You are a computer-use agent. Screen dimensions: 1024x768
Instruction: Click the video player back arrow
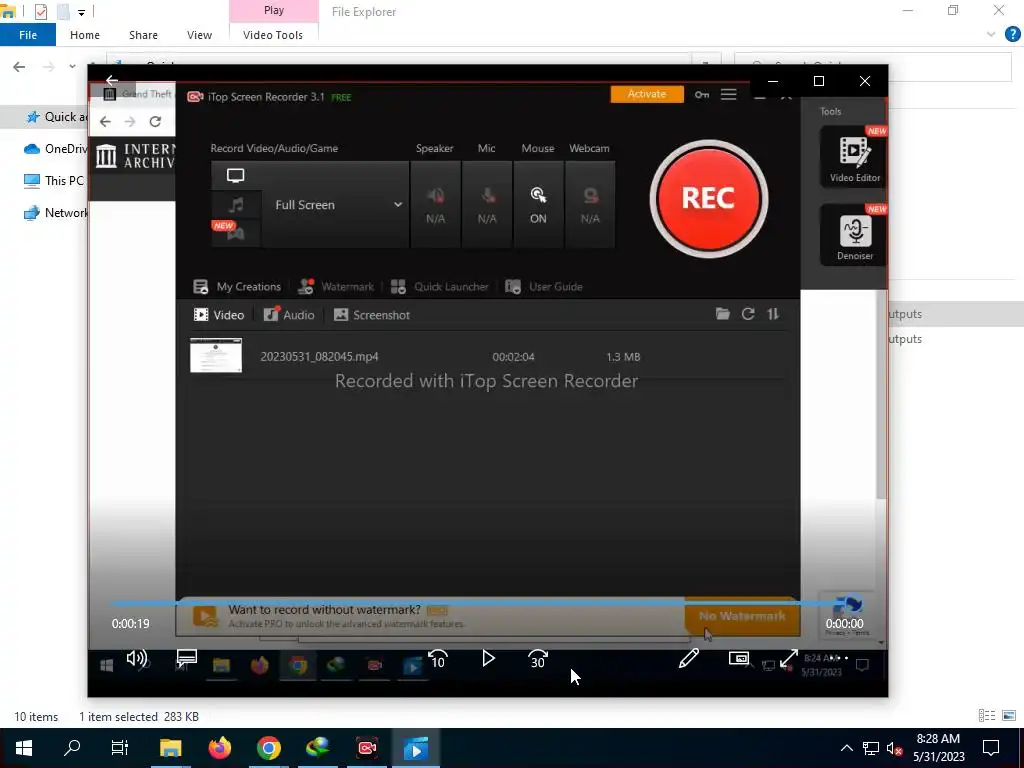pyautogui.click(x=112, y=80)
